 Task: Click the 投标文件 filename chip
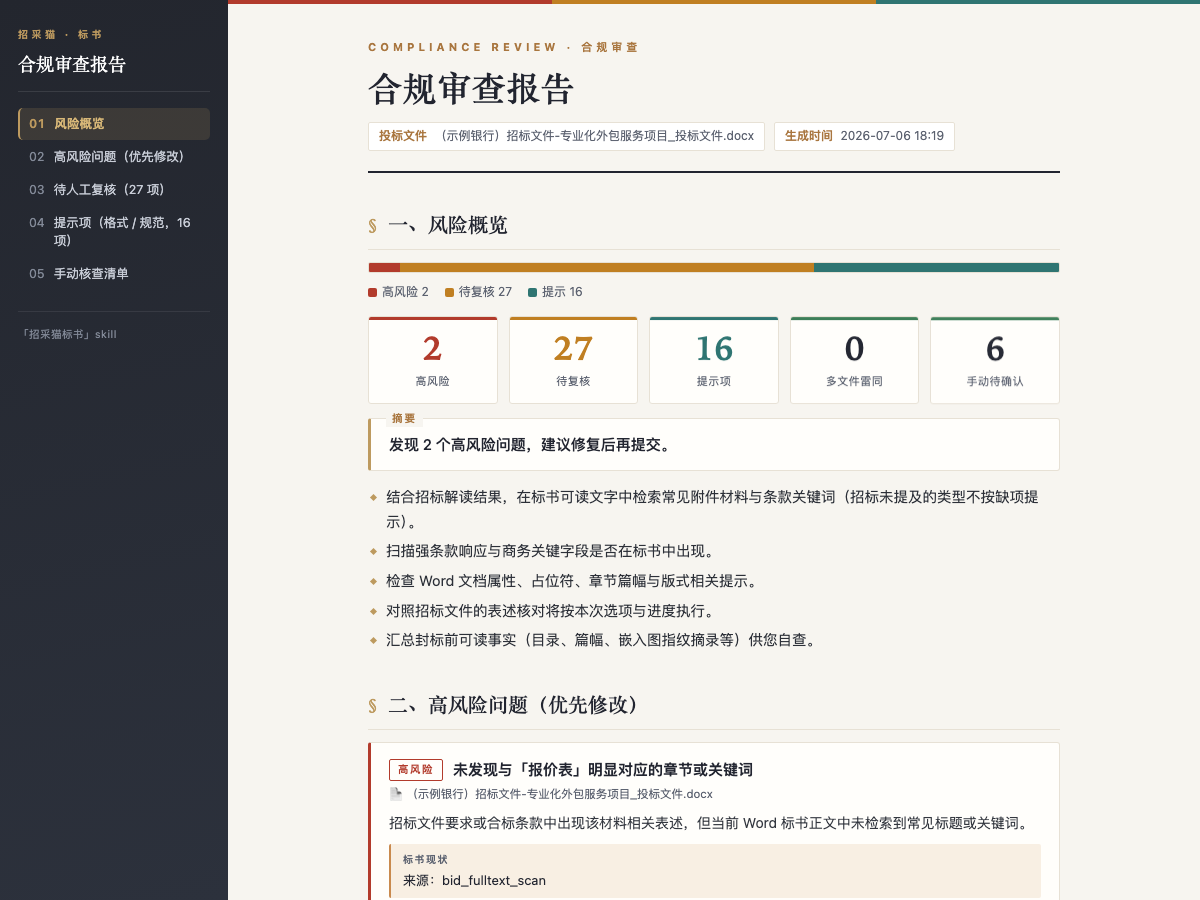(x=567, y=136)
